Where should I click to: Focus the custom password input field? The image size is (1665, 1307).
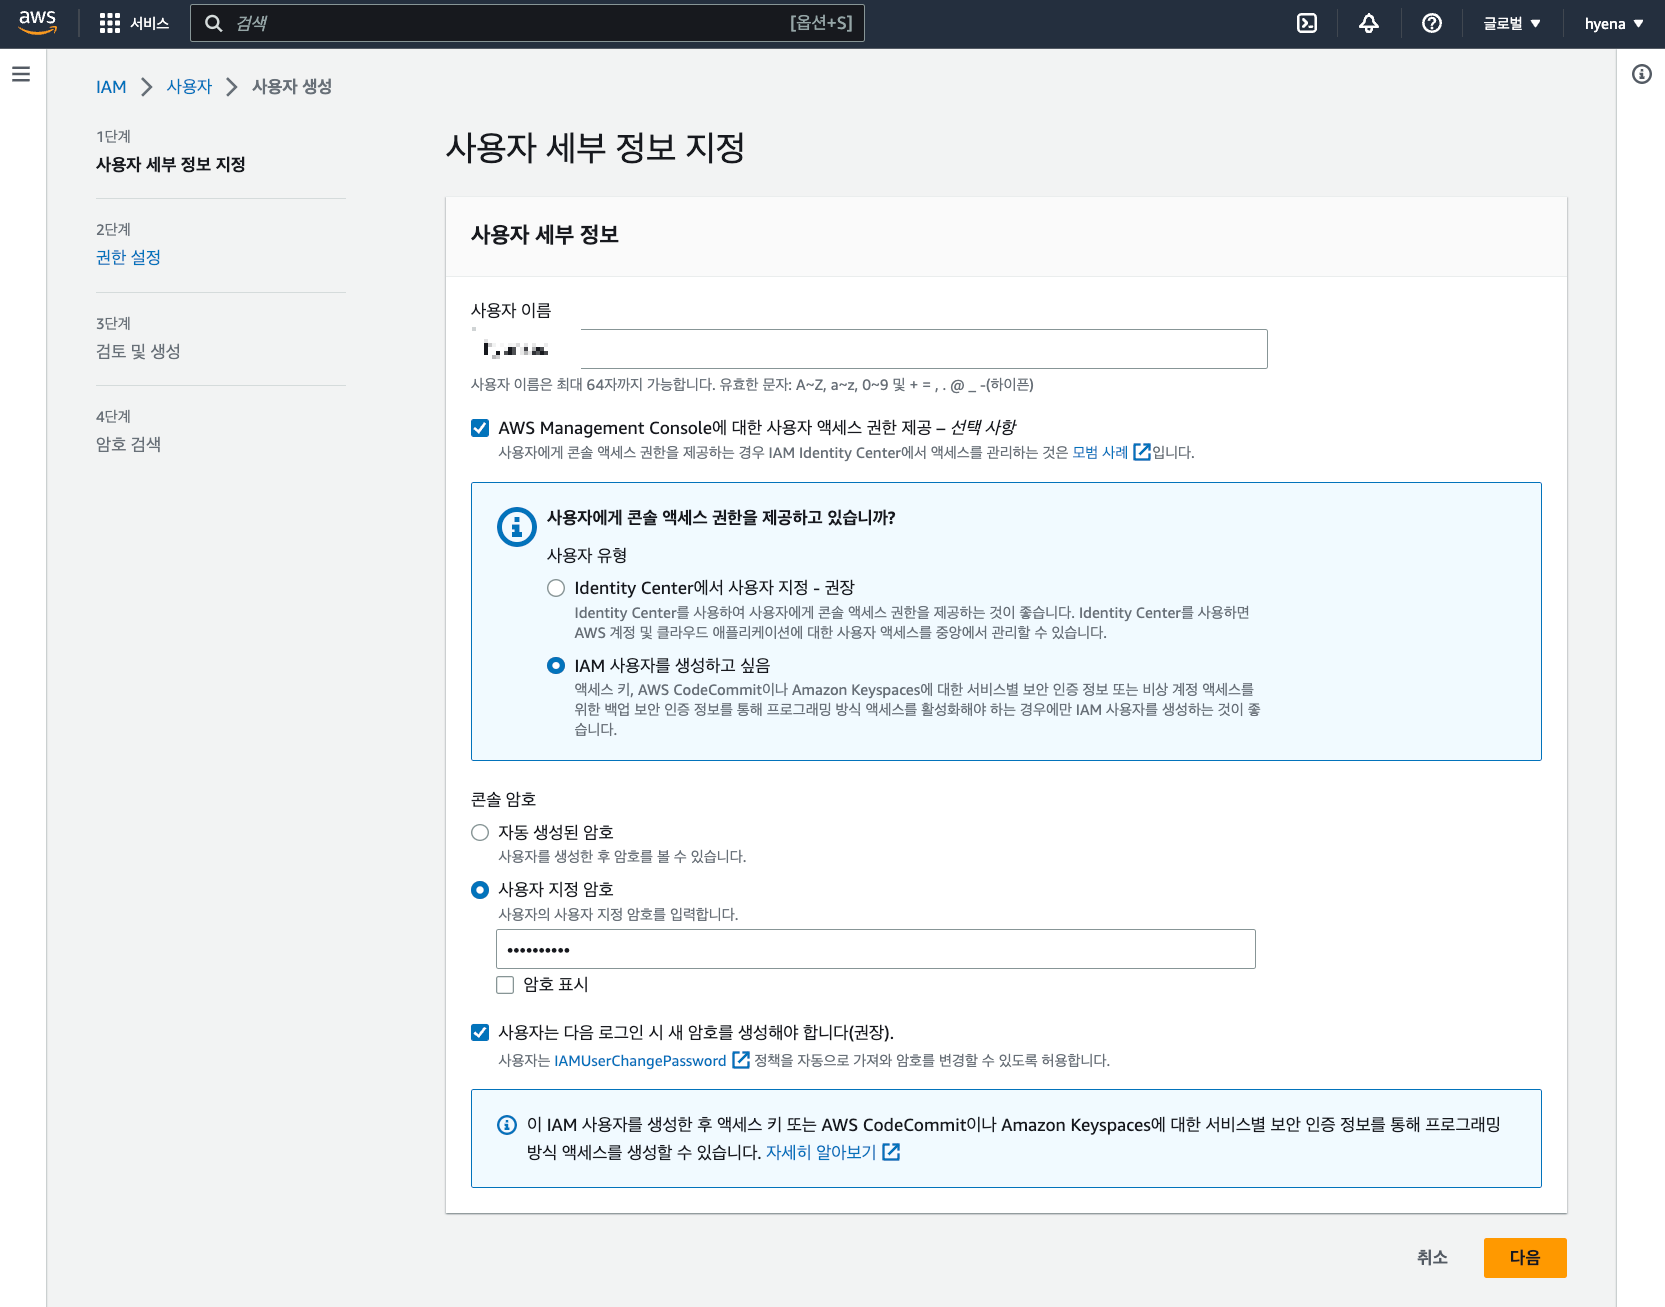(x=876, y=949)
